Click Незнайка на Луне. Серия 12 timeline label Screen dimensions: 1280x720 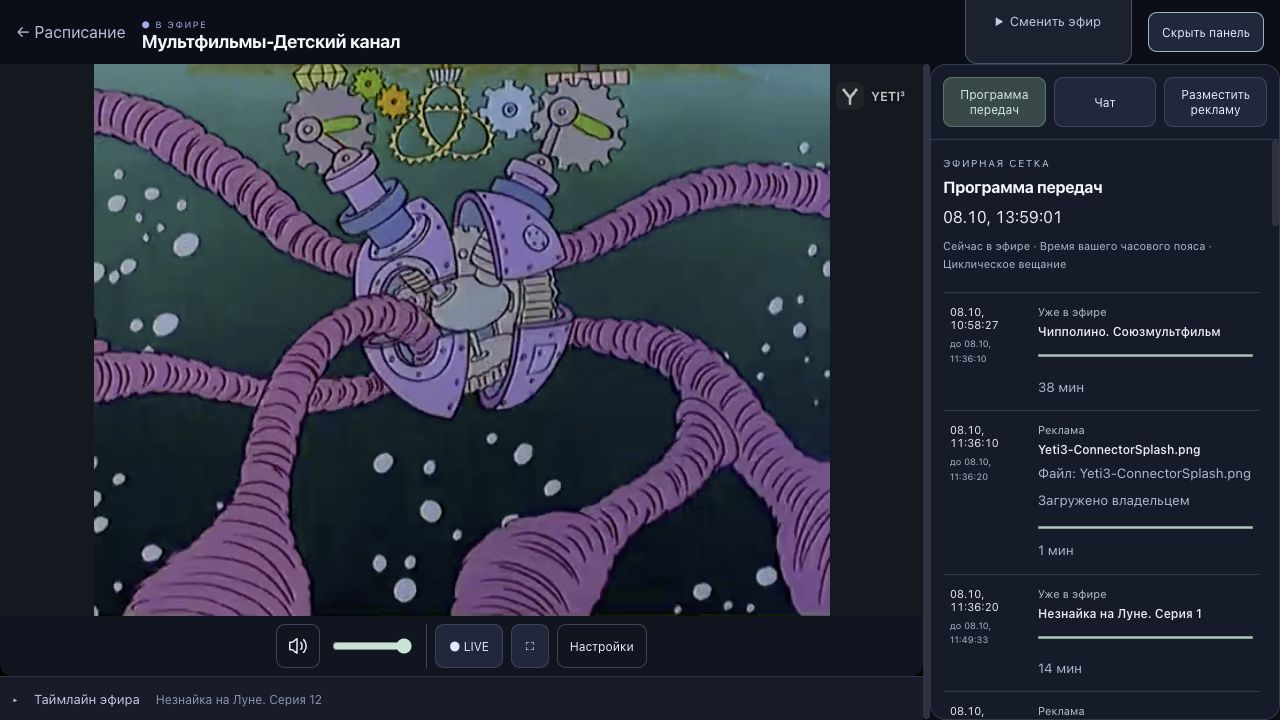click(239, 700)
